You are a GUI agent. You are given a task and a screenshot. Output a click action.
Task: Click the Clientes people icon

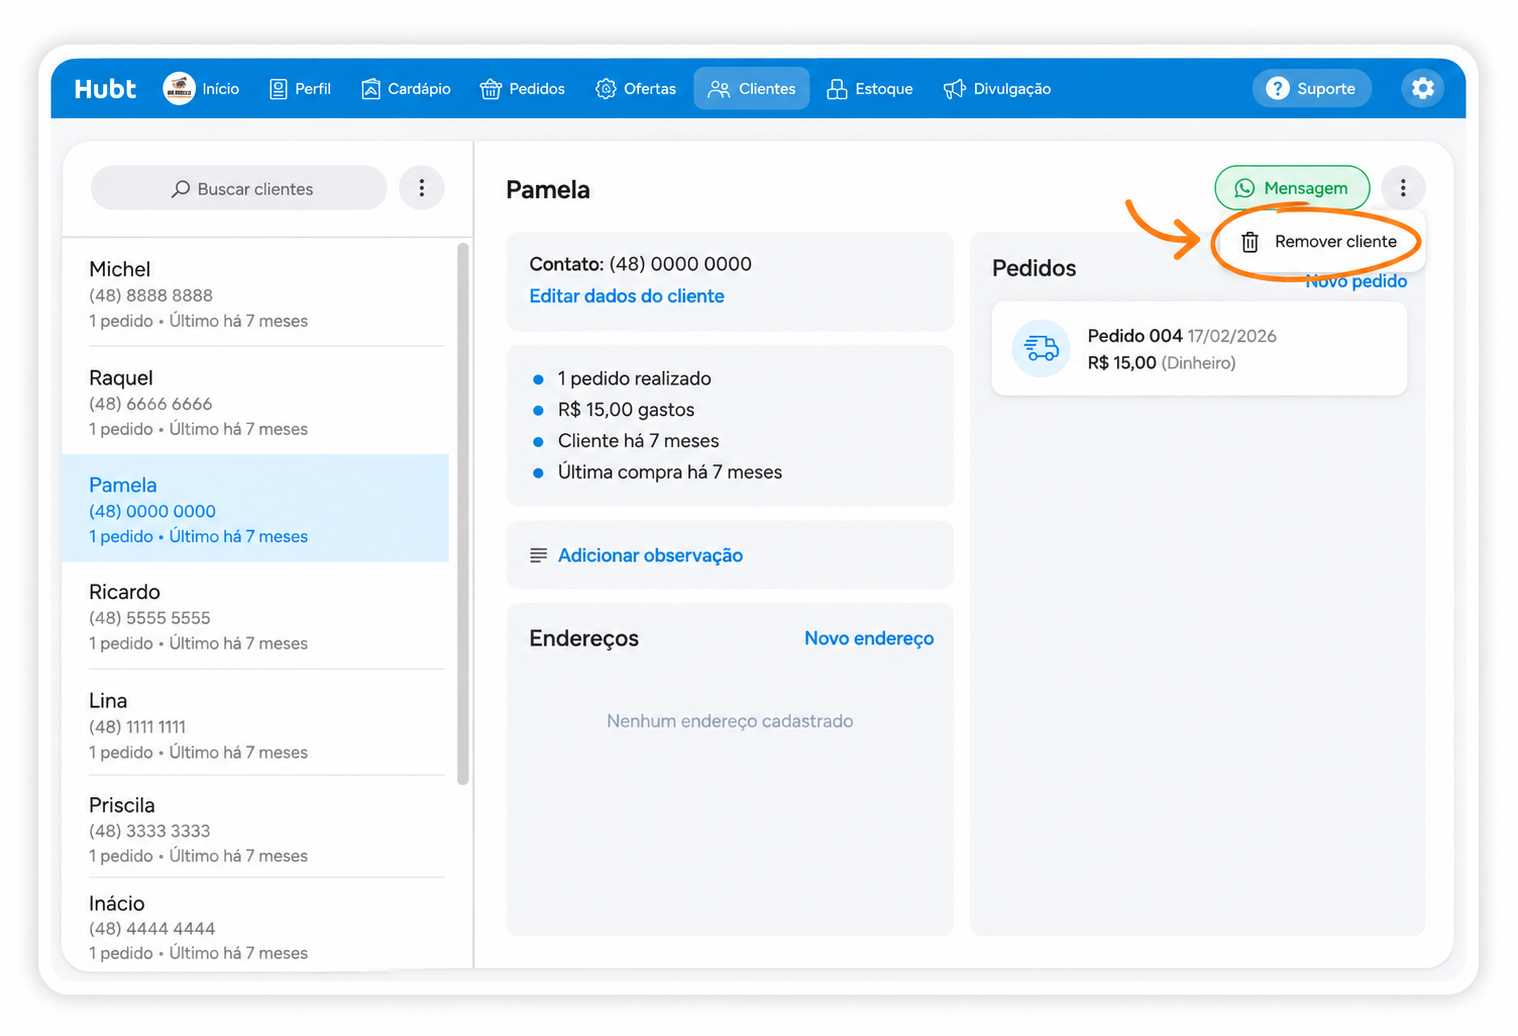tap(719, 89)
